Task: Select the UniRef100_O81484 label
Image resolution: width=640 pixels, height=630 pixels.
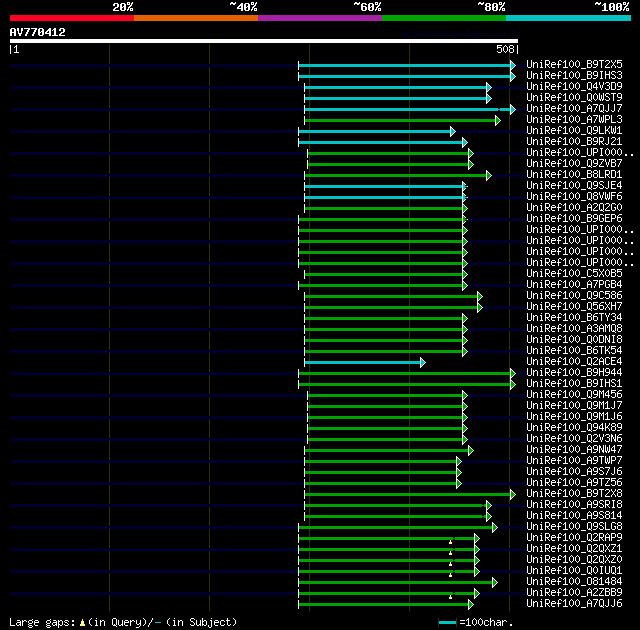Action: click(x=574, y=582)
